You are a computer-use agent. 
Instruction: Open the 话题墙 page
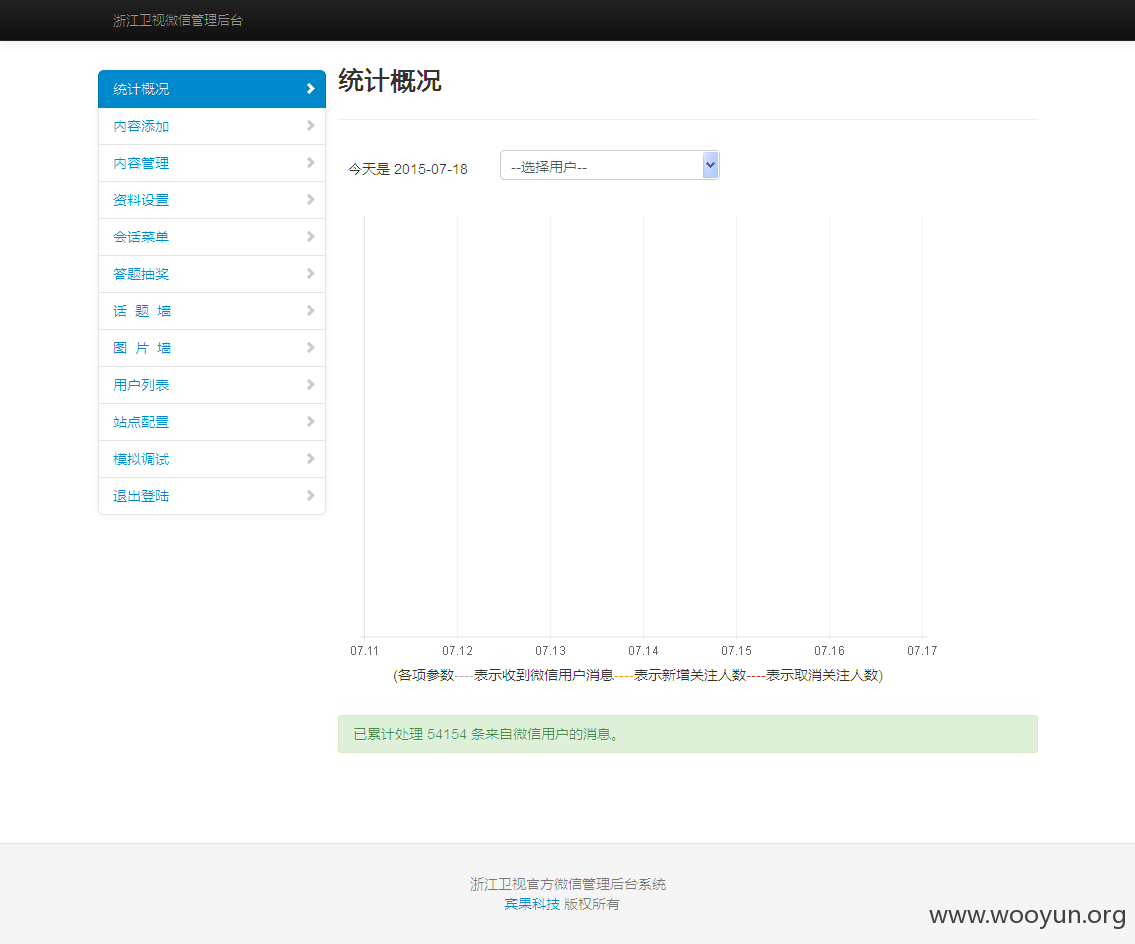pos(211,311)
